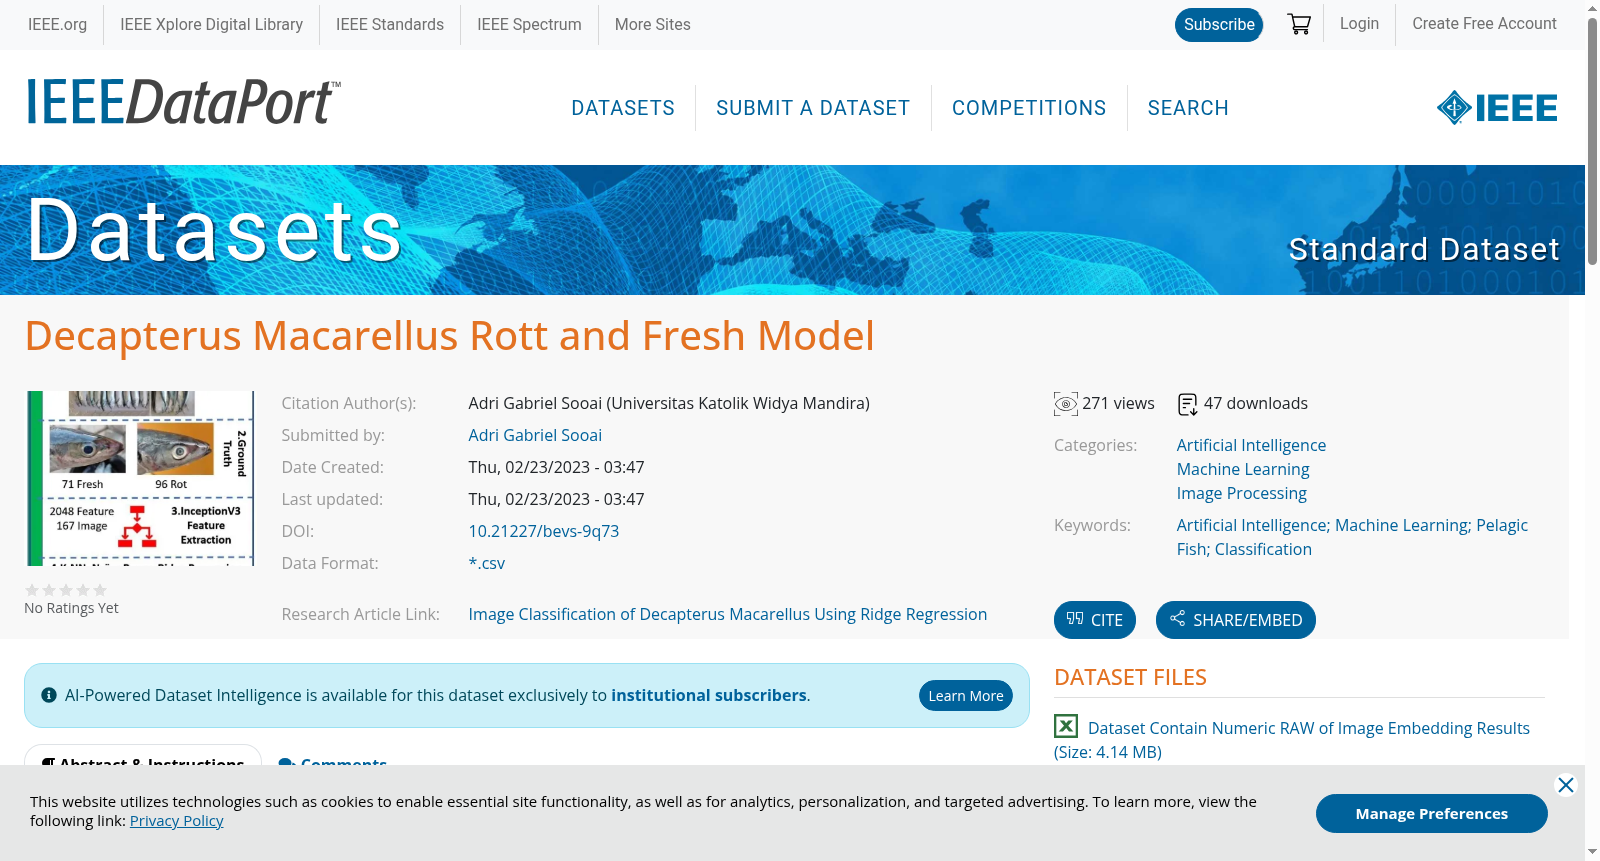Open the Artificial Intelligence category
Viewport: 1600px width, 861px height.
pyautogui.click(x=1251, y=445)
